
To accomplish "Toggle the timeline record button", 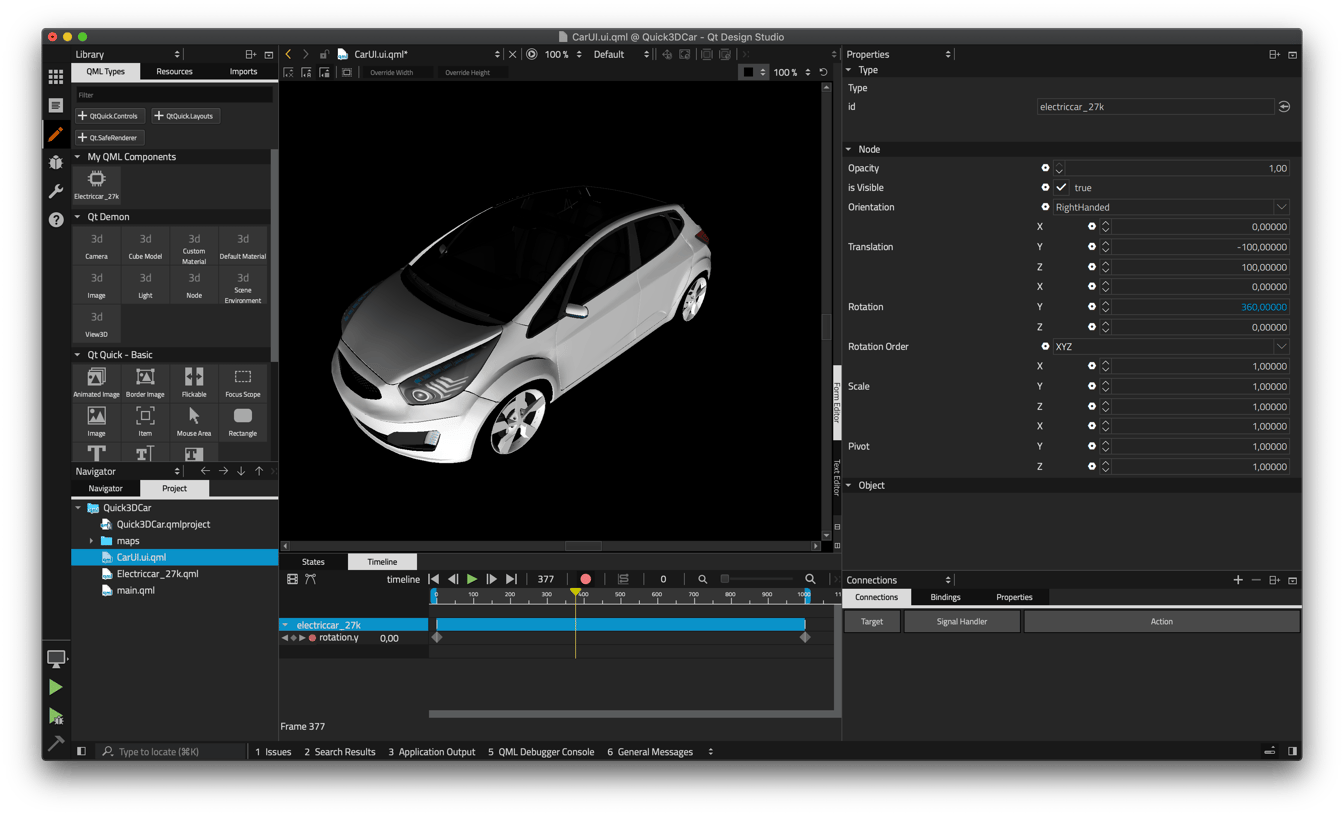I will click(x=585, y=579).
